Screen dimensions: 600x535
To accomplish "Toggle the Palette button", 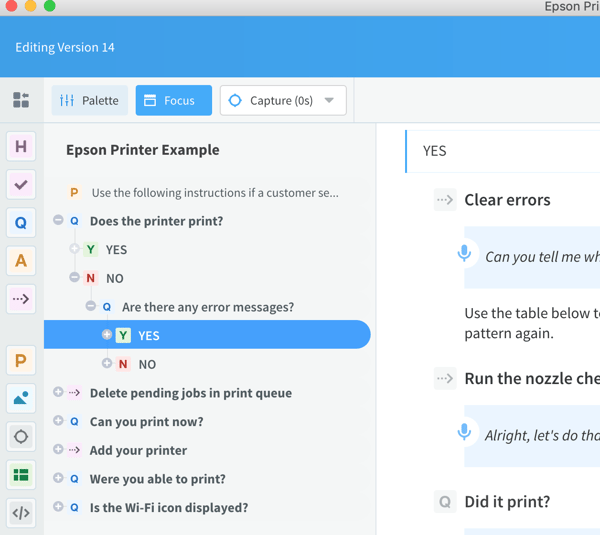I will point(89,100).
